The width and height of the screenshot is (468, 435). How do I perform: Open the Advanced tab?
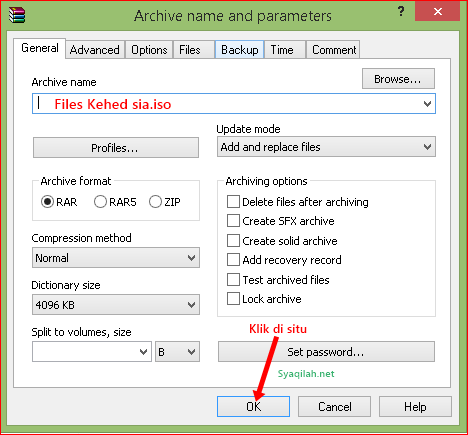click(95, 50)
